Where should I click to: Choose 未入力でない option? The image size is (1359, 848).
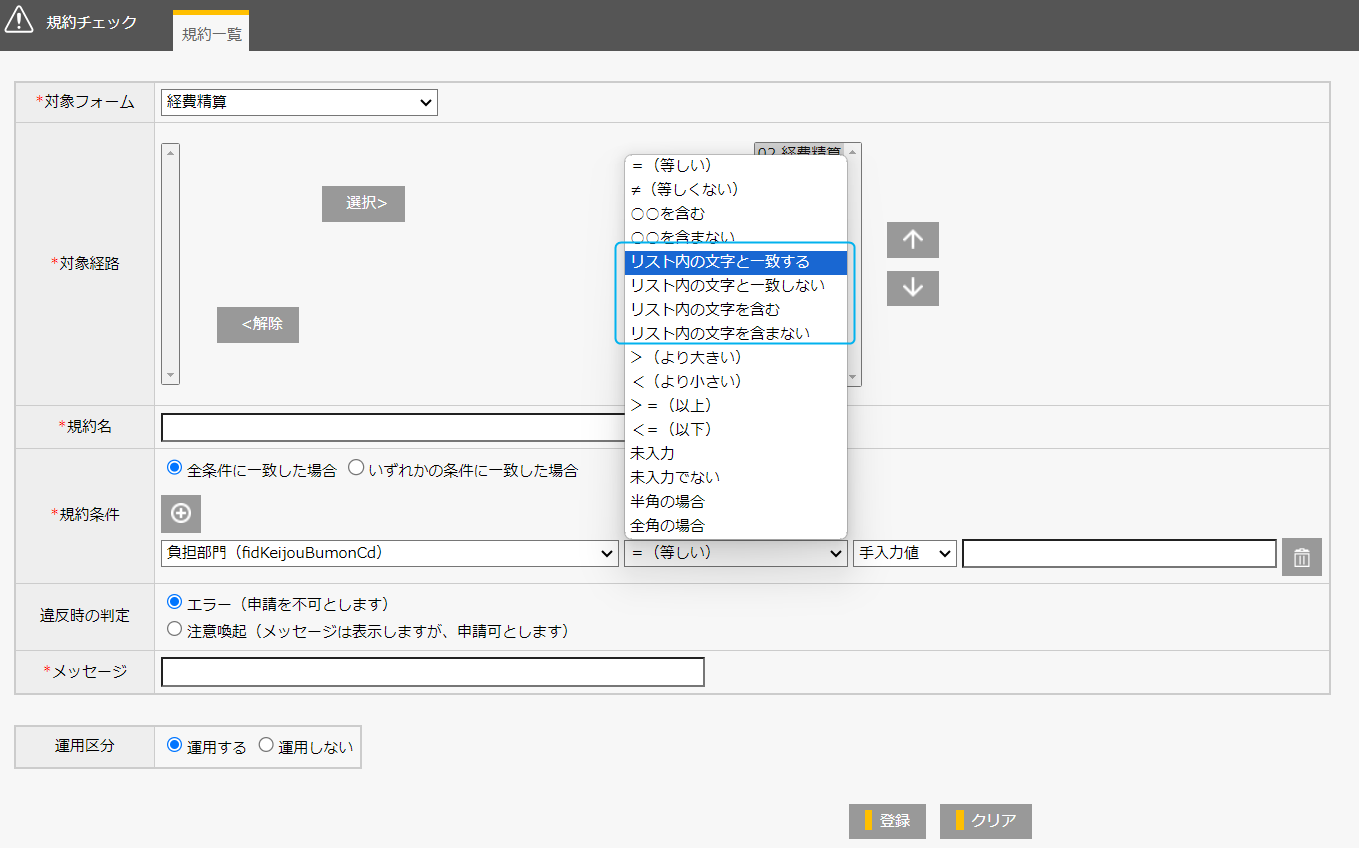pos(735,477)
